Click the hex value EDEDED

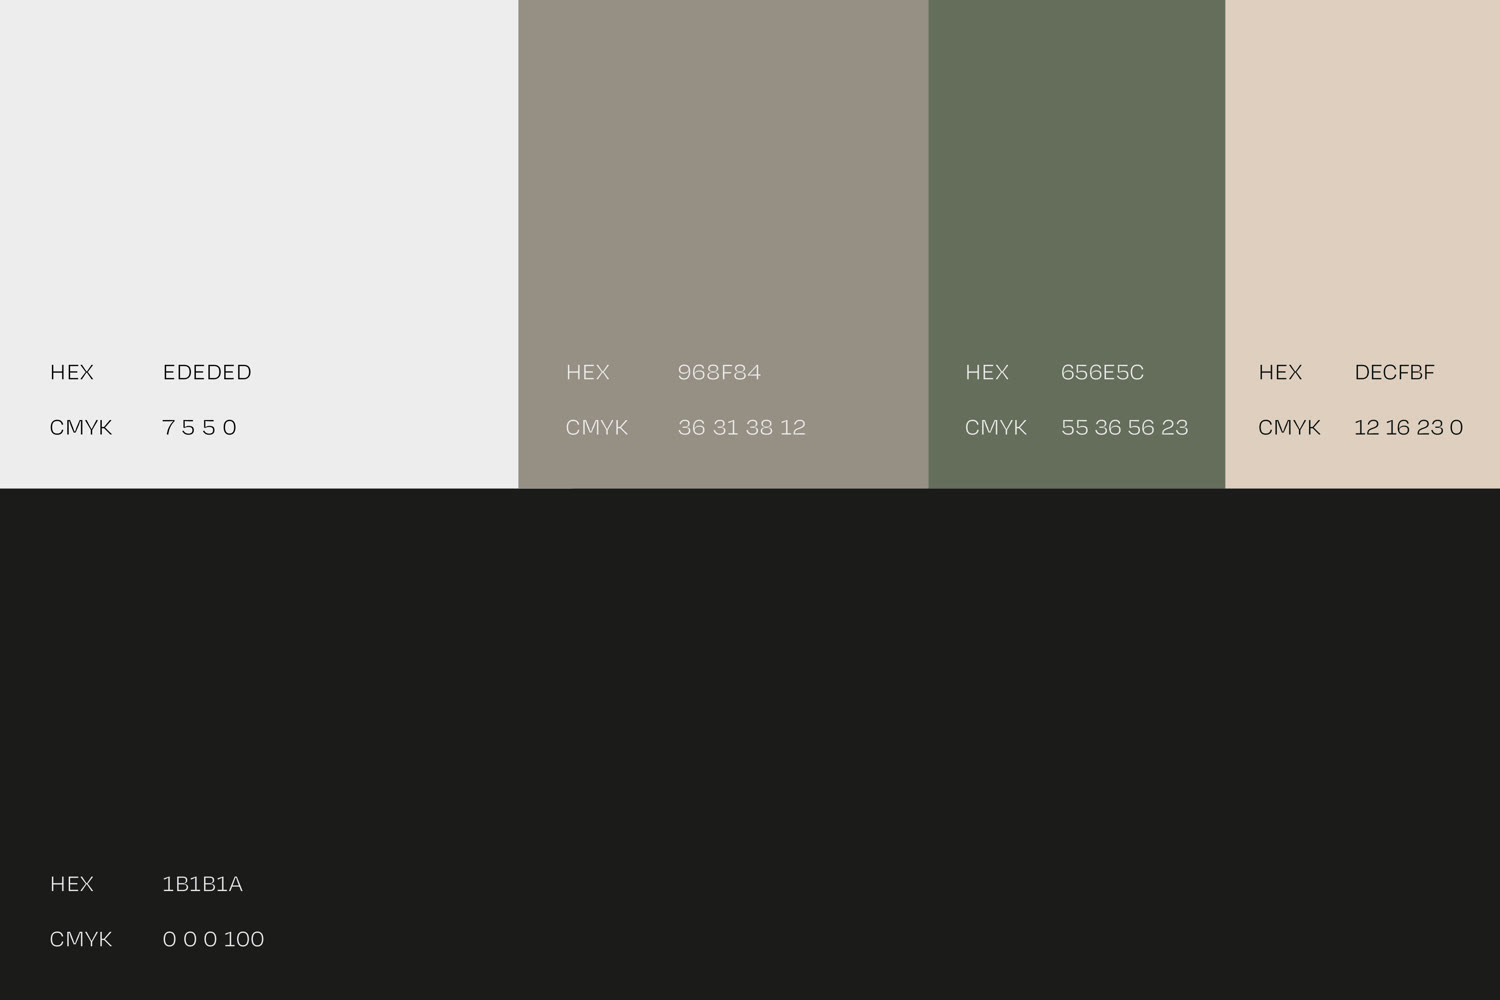(207, 372)
